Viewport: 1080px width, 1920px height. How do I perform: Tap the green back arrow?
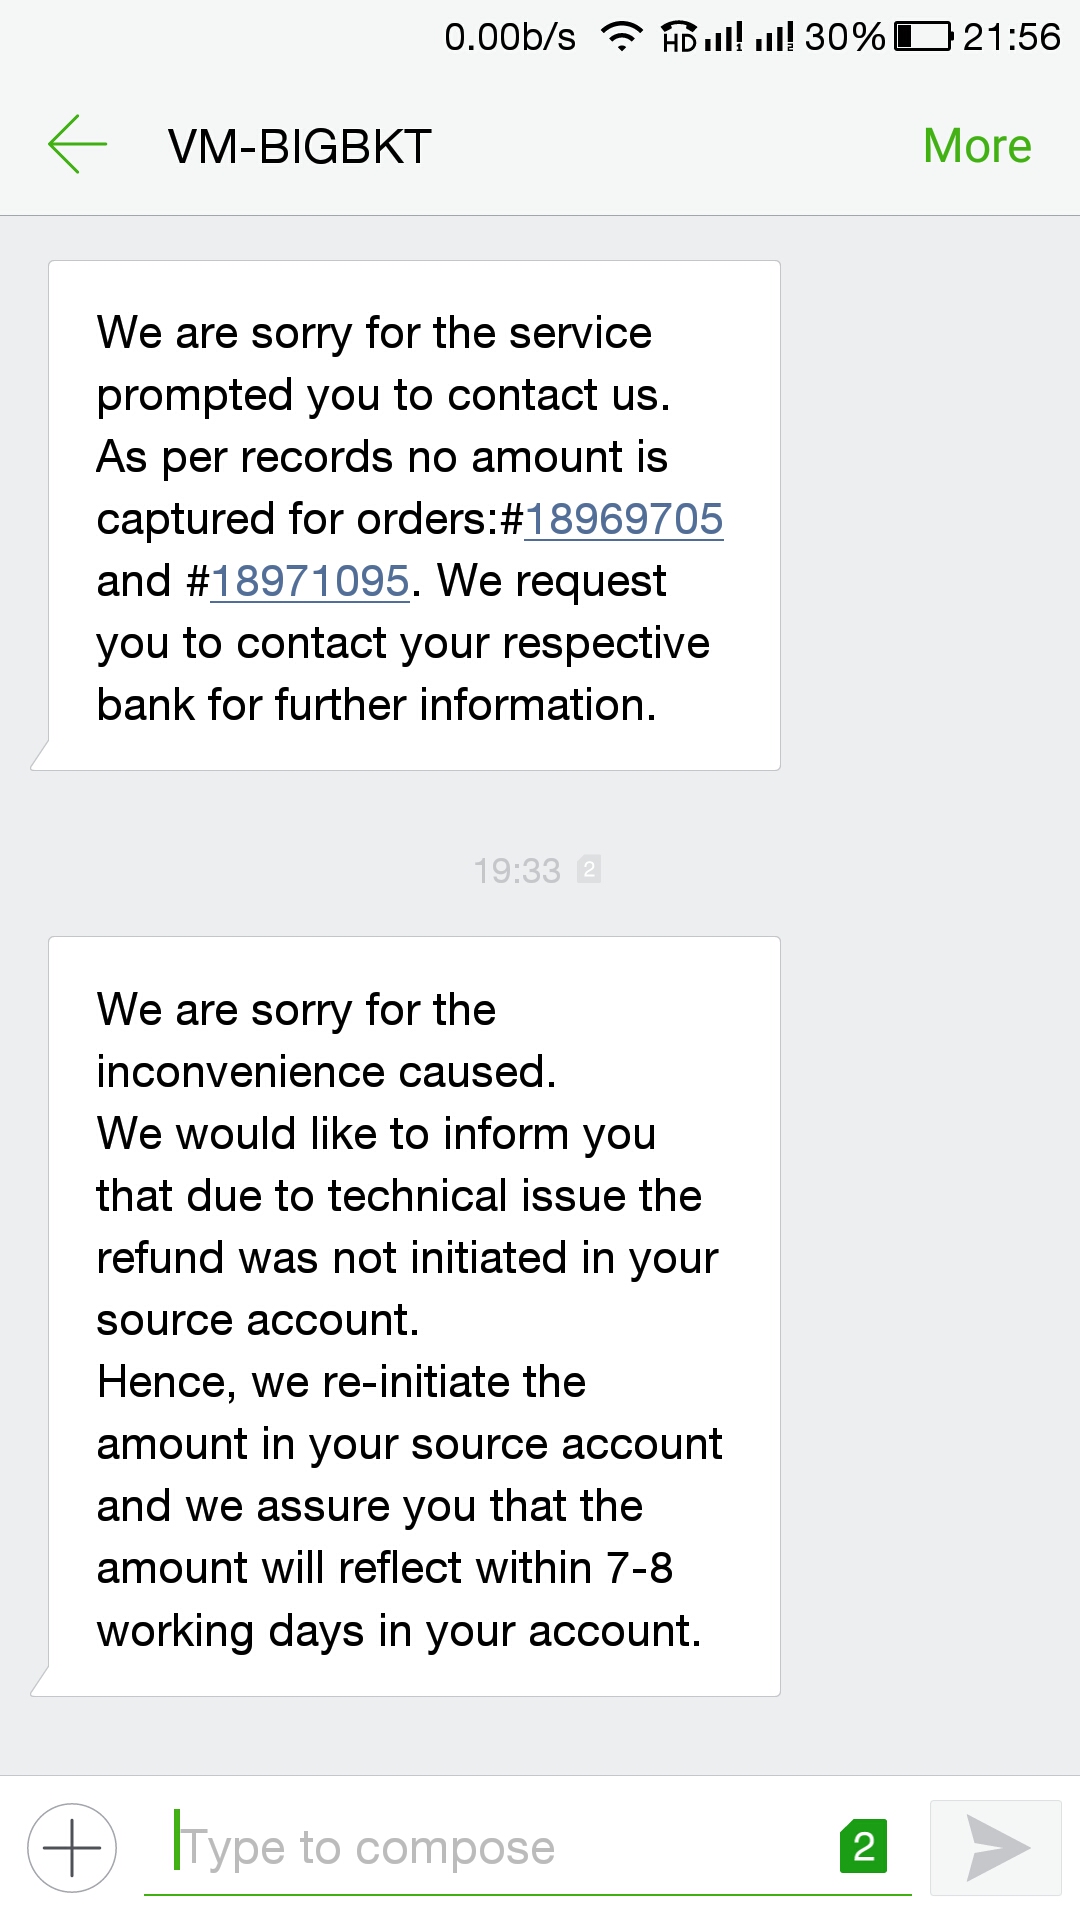click(77, 145)
